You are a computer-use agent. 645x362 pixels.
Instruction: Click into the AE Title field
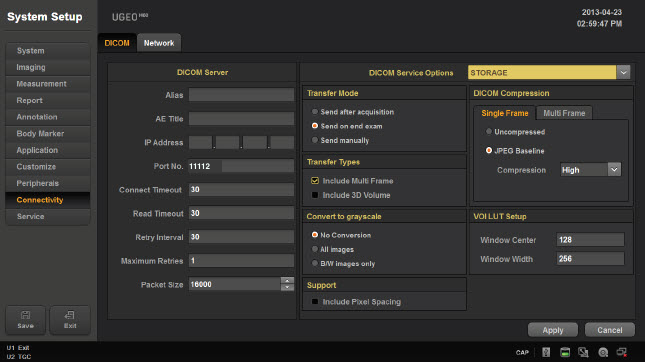[x=241, y=118]
